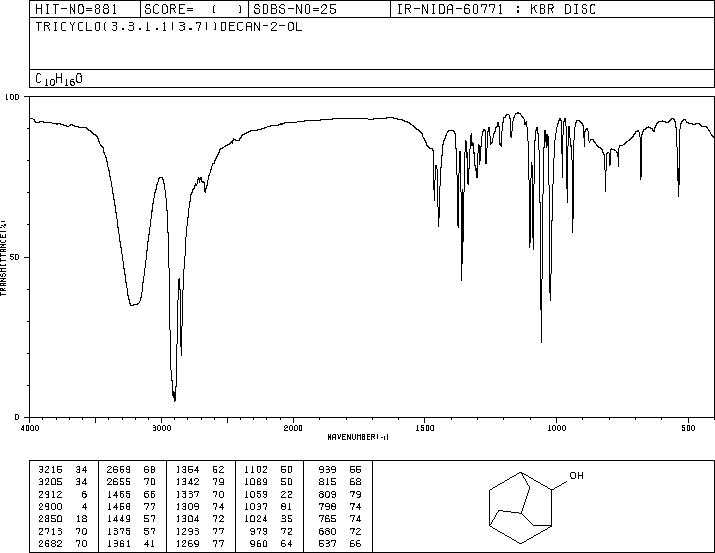Click the 100 y-axis tick label
The image size is (715, 553).
12,97
